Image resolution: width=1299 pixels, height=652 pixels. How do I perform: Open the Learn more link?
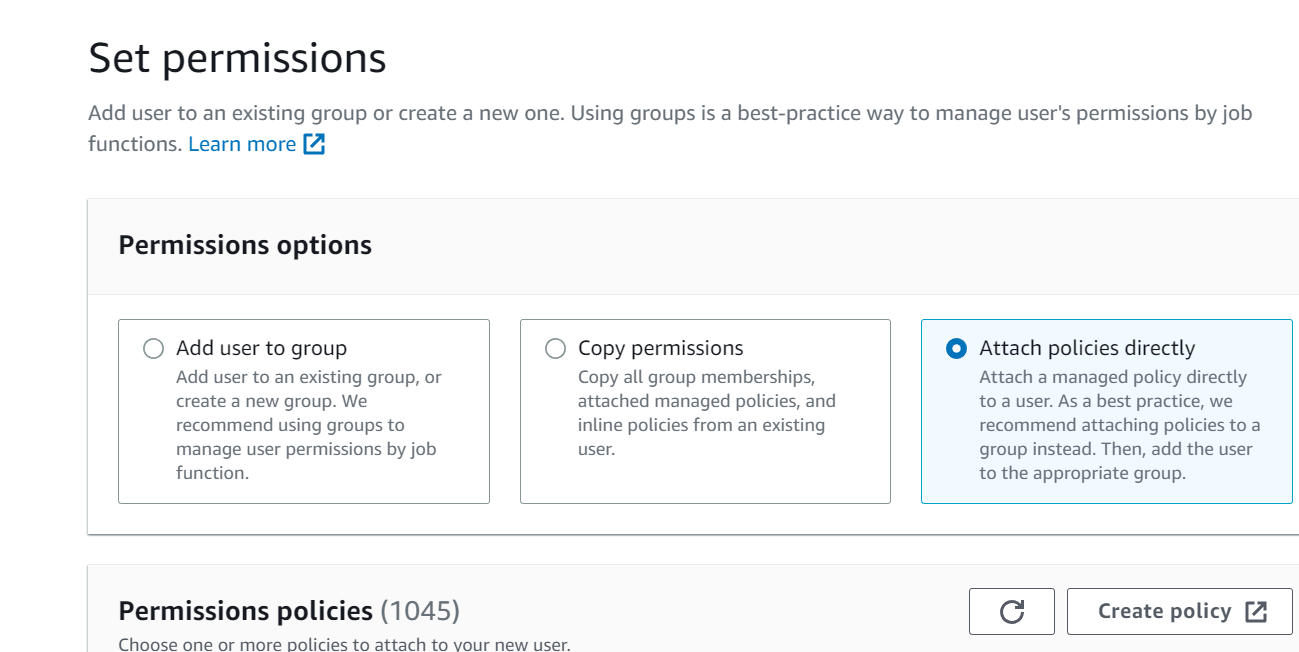242,144
